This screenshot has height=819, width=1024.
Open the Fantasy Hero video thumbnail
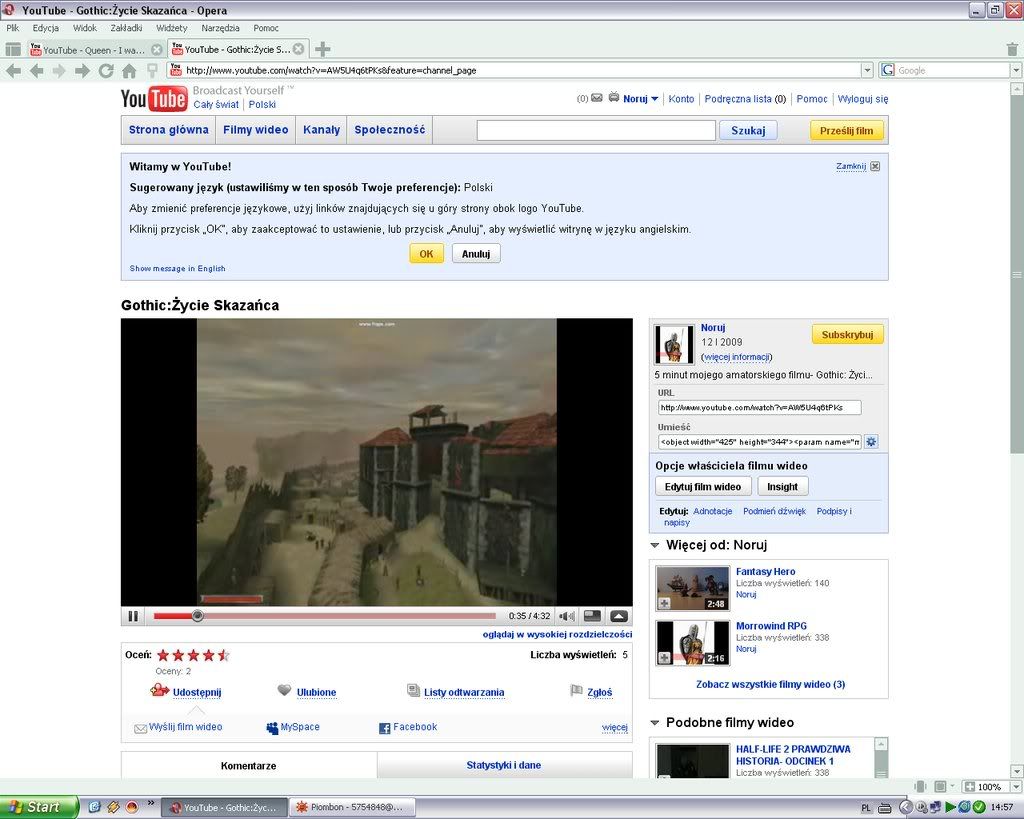692,588
